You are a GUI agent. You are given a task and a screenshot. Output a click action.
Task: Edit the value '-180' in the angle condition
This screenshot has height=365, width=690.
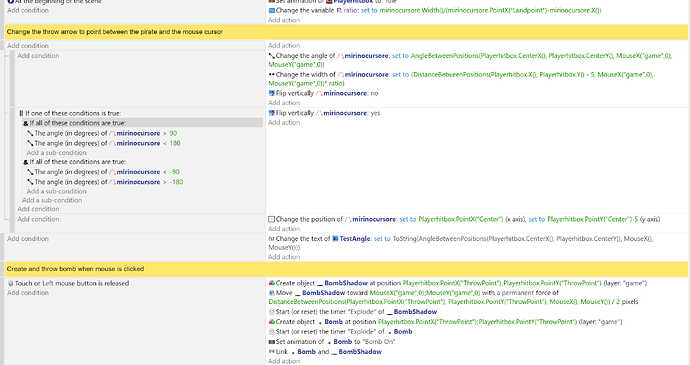point(176,182)
